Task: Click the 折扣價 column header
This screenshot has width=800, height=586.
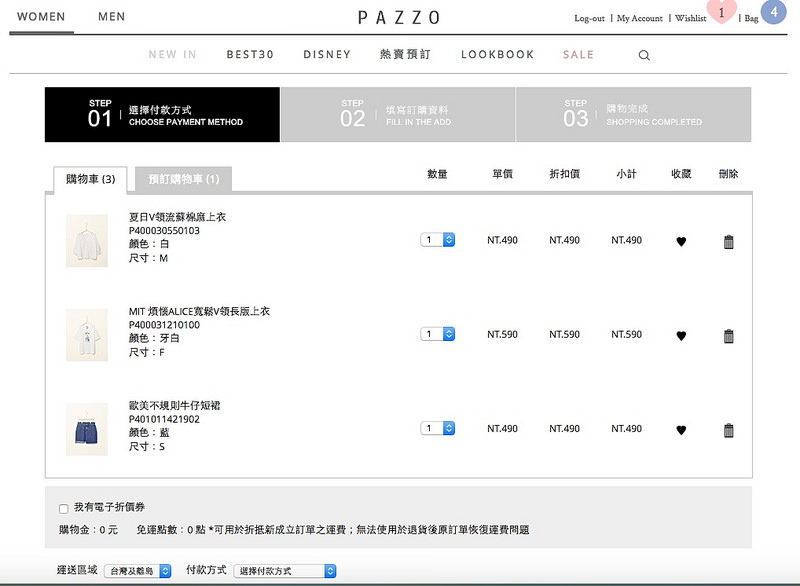Action: pos(565,174)
